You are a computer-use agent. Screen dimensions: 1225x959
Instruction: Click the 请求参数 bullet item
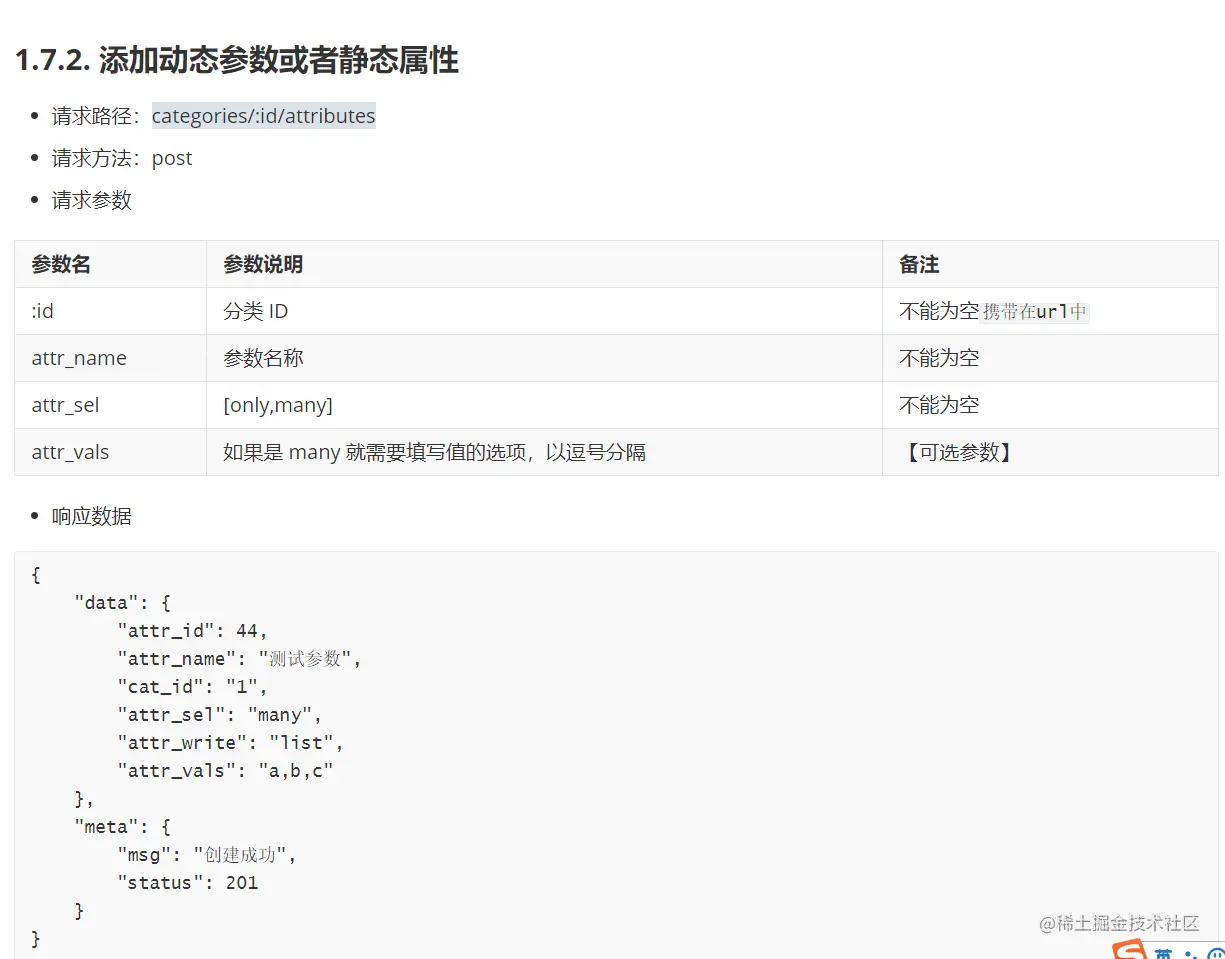(92, 200)
